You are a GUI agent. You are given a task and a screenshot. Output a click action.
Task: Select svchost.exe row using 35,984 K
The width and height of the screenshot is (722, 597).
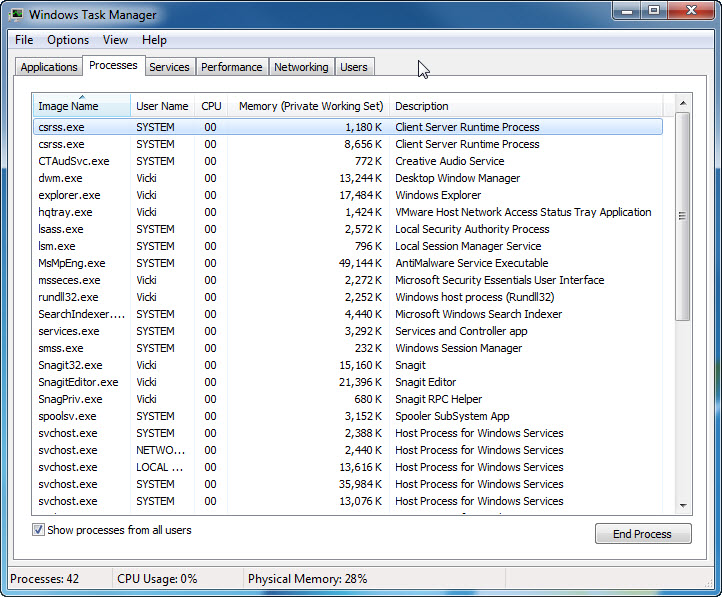click(x=348, y=485)
